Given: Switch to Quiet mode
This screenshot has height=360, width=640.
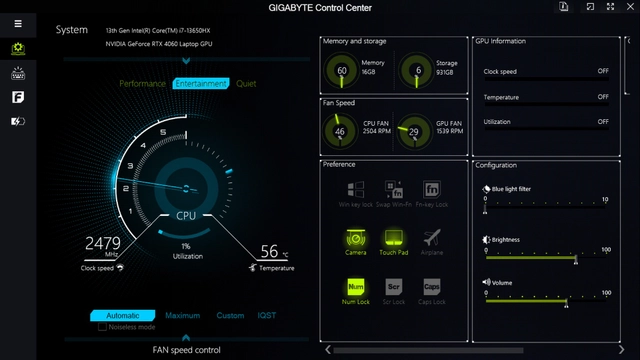Looking at the screenshot, I should click(246, 84).
